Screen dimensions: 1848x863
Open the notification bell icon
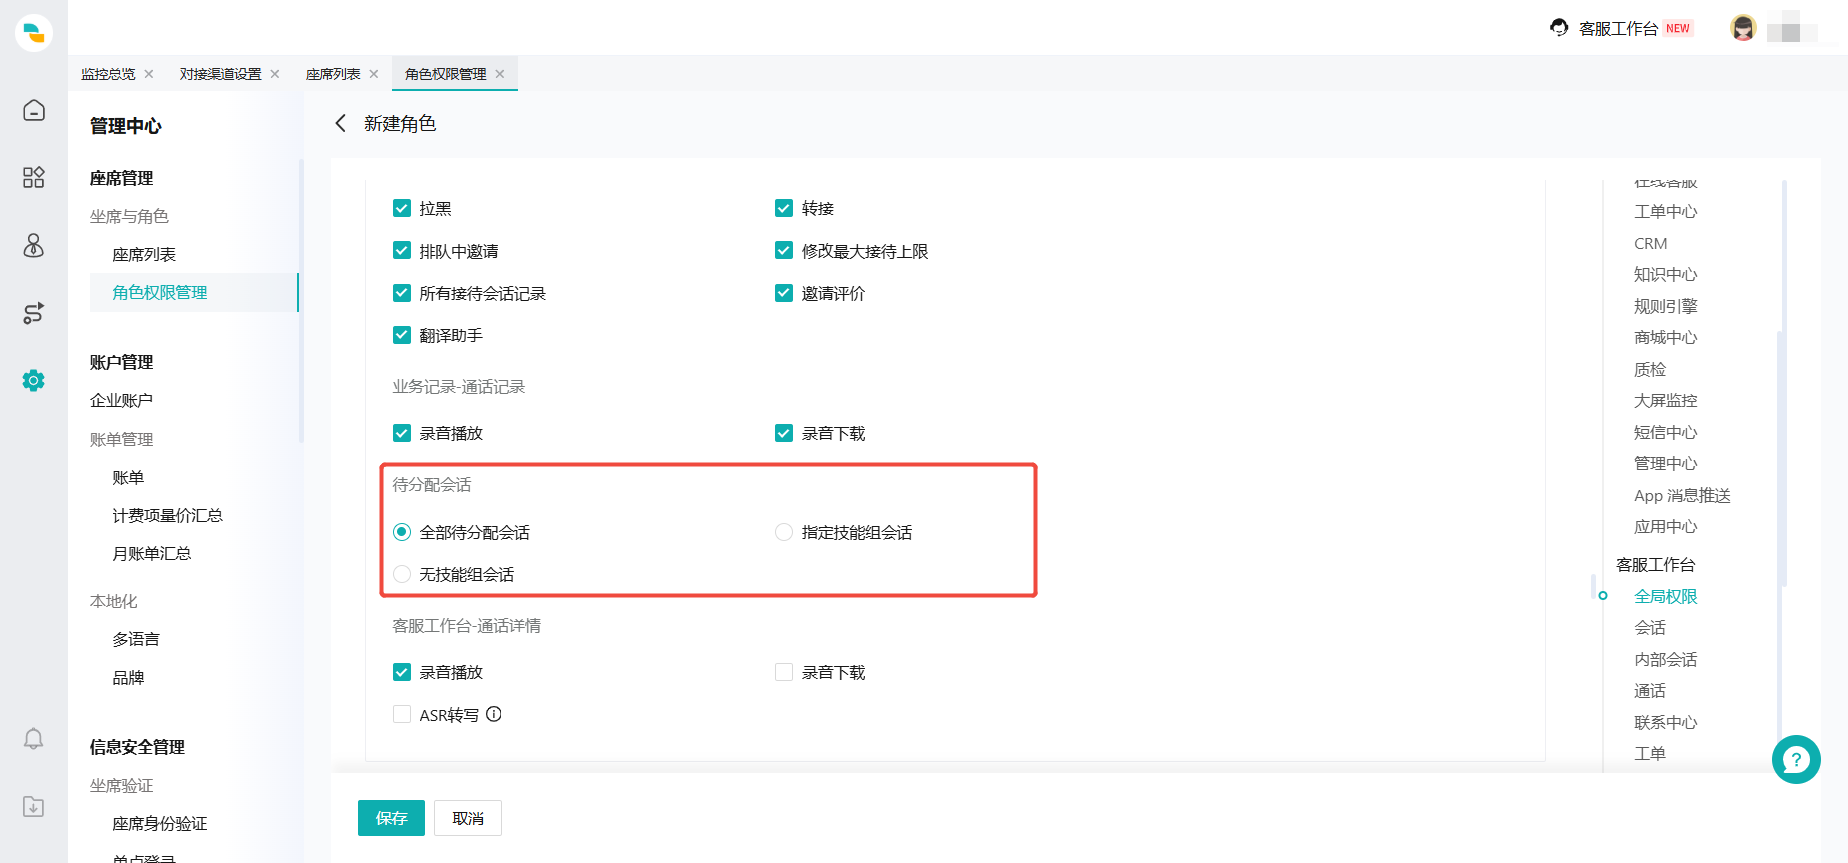34,739
